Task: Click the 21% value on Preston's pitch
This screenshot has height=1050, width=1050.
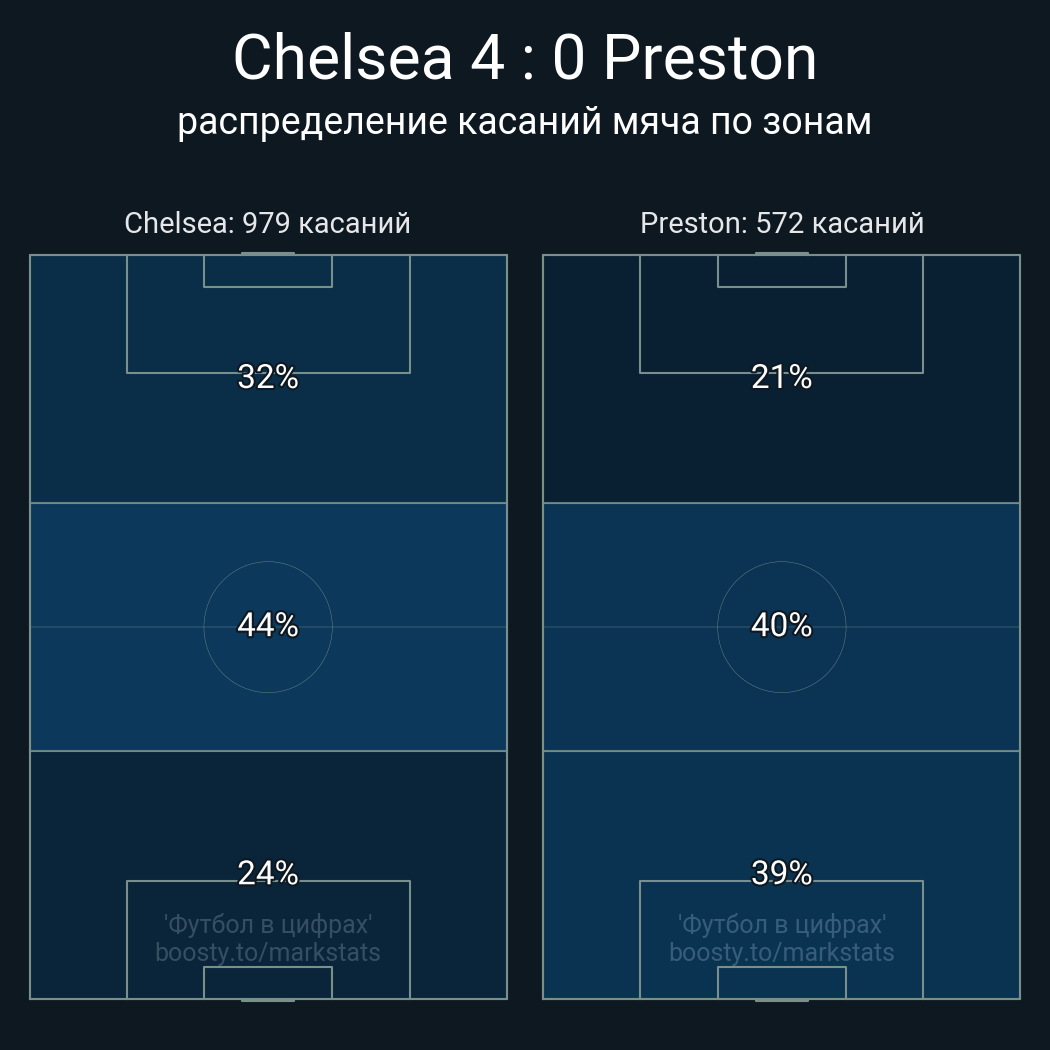Action: [x=781, y=377]
